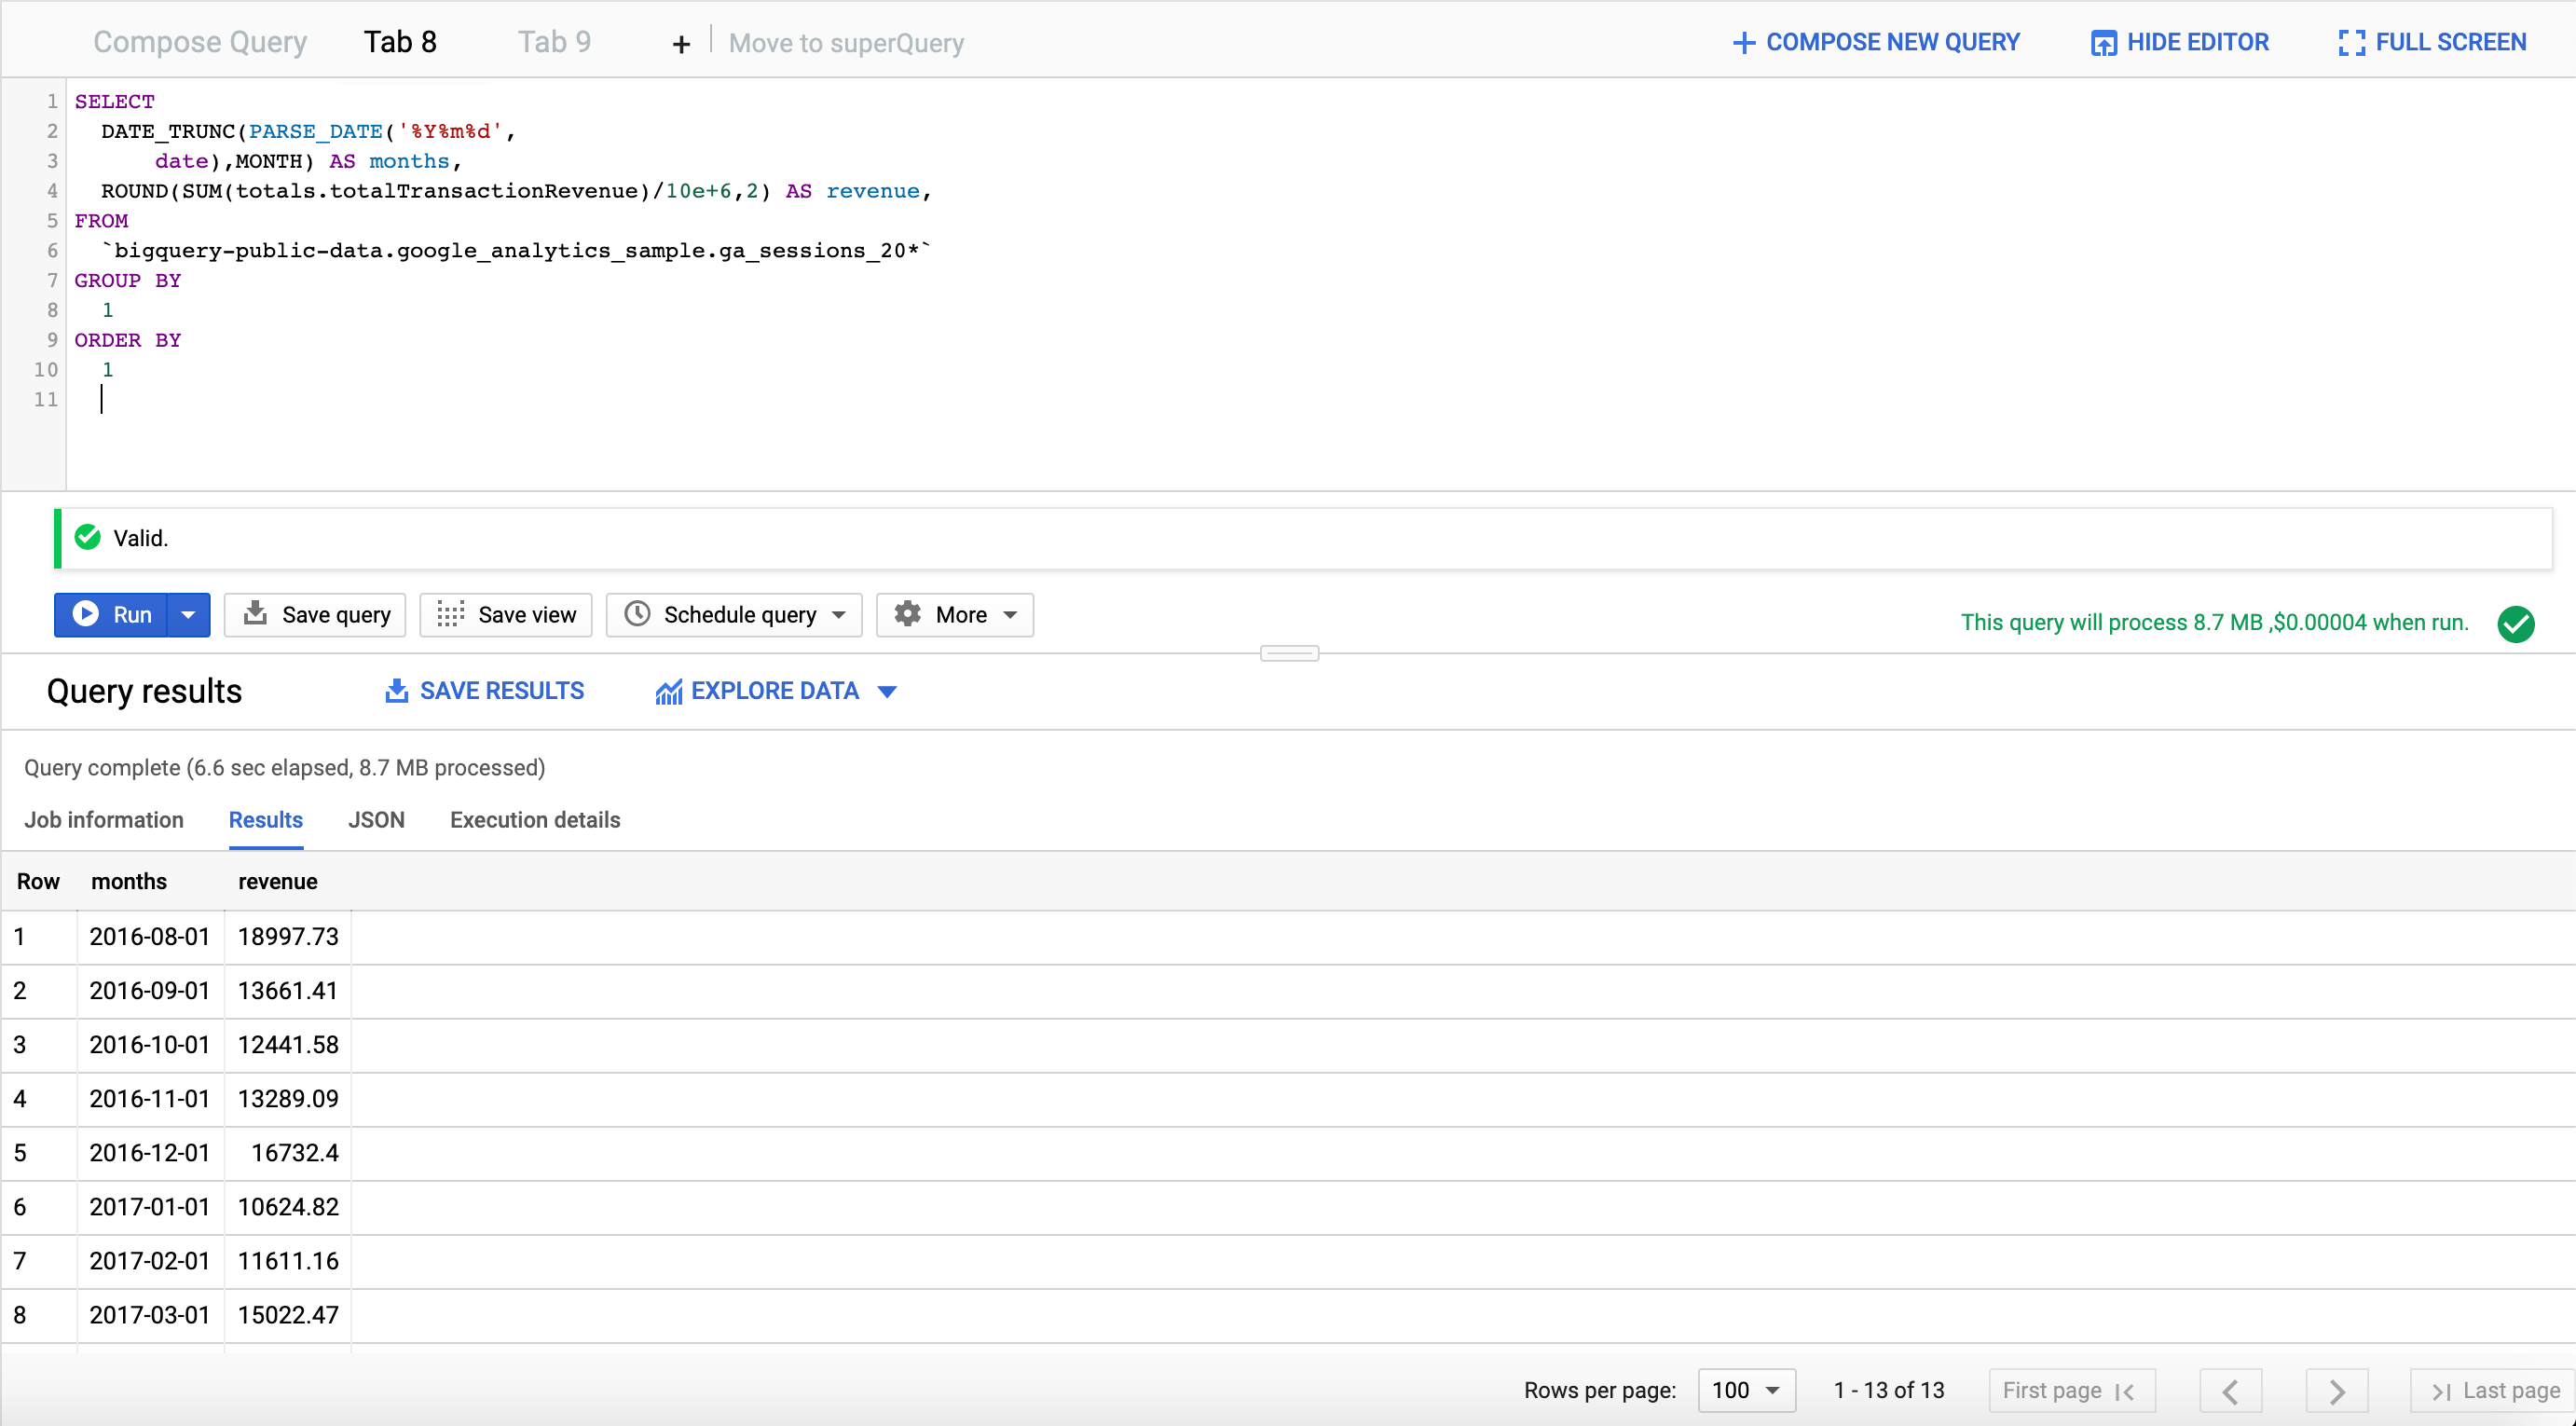Go to next results page arrow
This screenshot has height=1426, width=2576.
click(2336, 1391)
